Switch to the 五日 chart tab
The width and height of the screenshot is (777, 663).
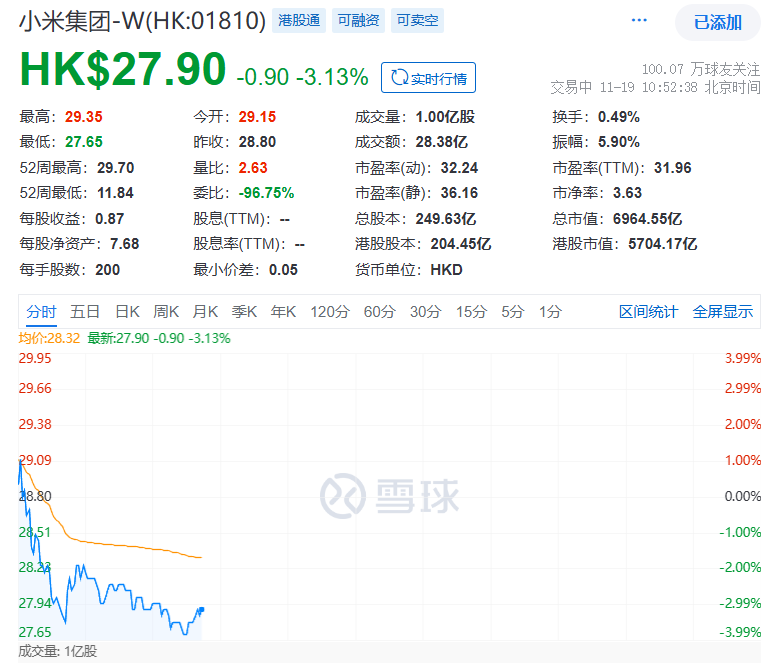[85, 312]
